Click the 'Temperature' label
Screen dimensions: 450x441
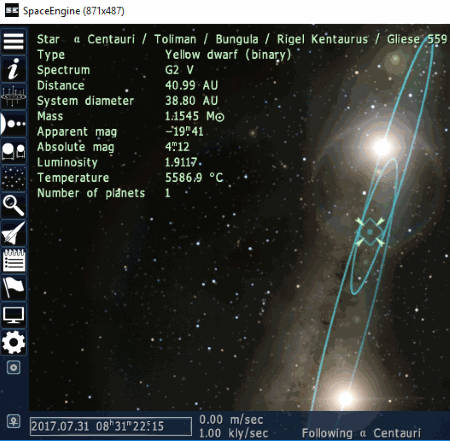pyautogui.click(x=73, y=177)
